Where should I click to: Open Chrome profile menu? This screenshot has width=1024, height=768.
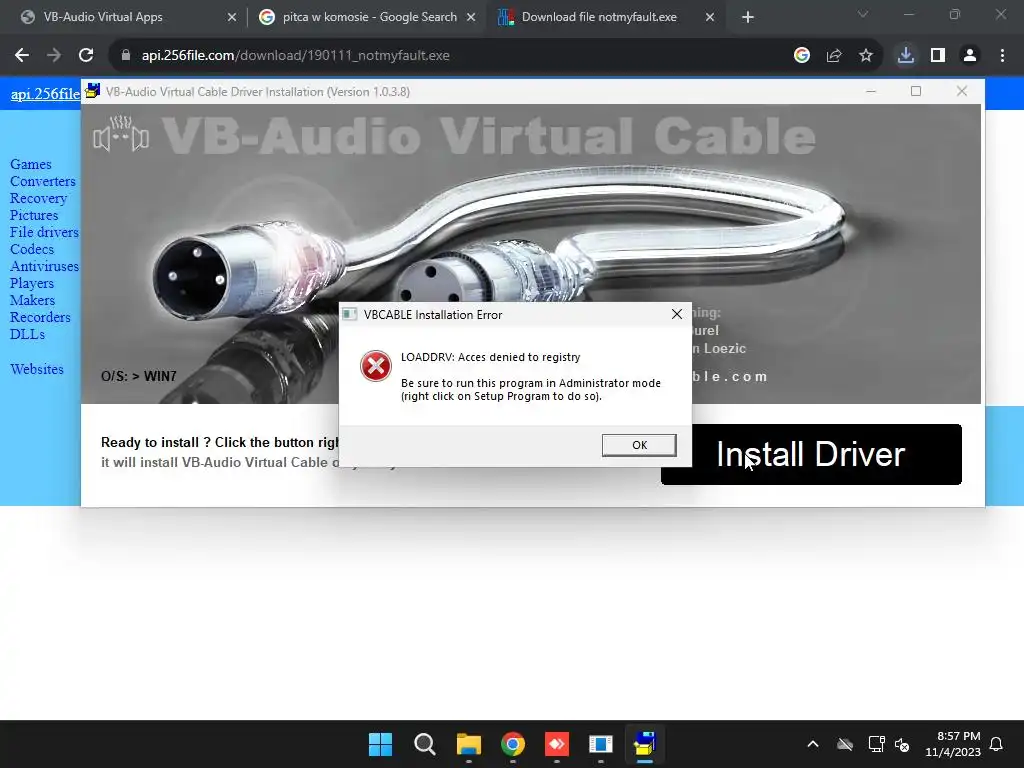click(x=970, y=56)
